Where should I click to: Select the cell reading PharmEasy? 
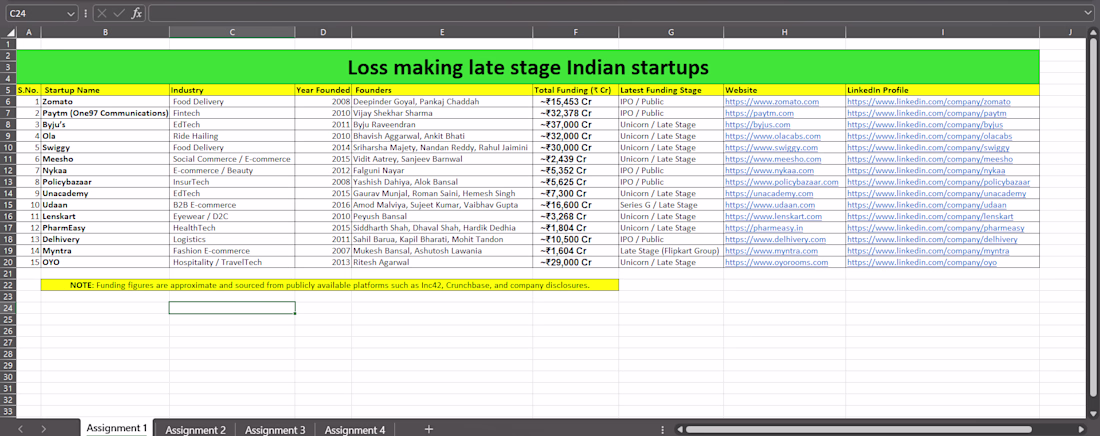105,228
